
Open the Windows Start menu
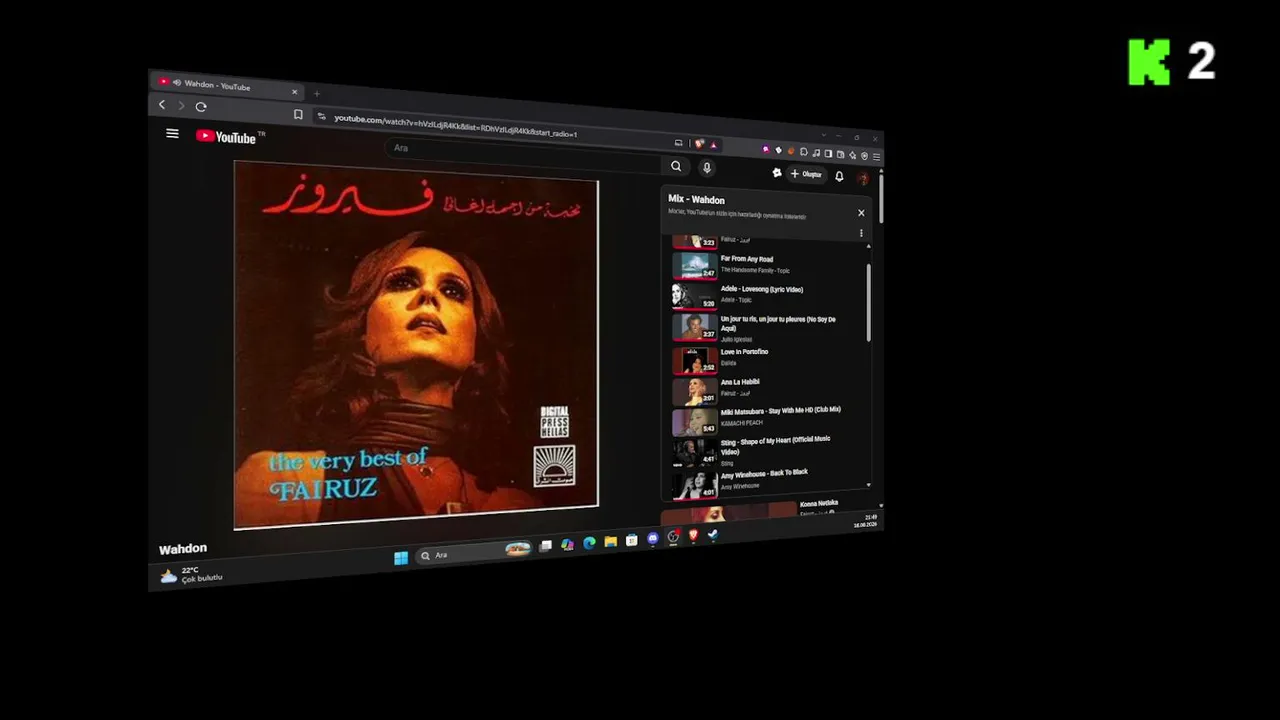coord(401,558)
